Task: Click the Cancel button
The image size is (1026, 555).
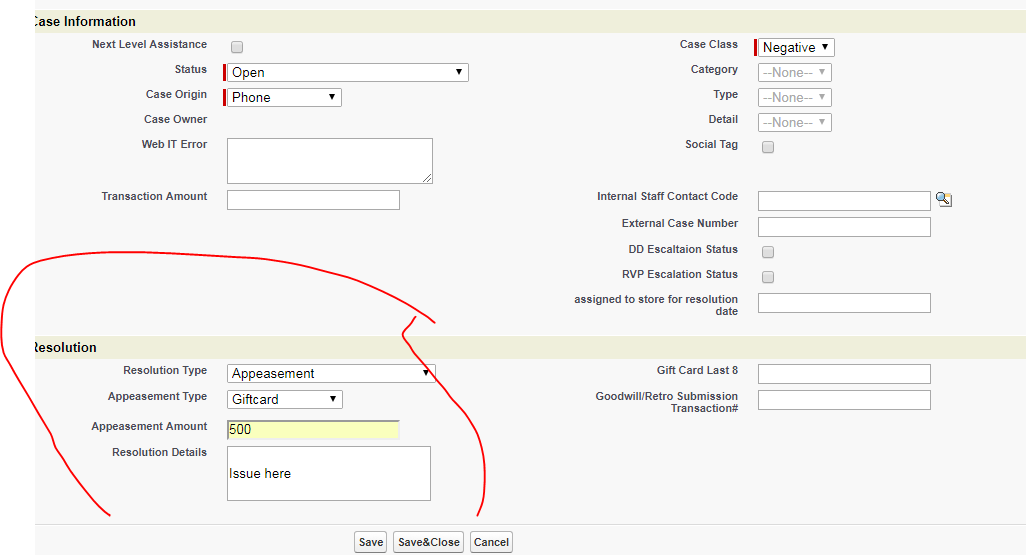Action: pyautogui.click(x=491, y=542)
